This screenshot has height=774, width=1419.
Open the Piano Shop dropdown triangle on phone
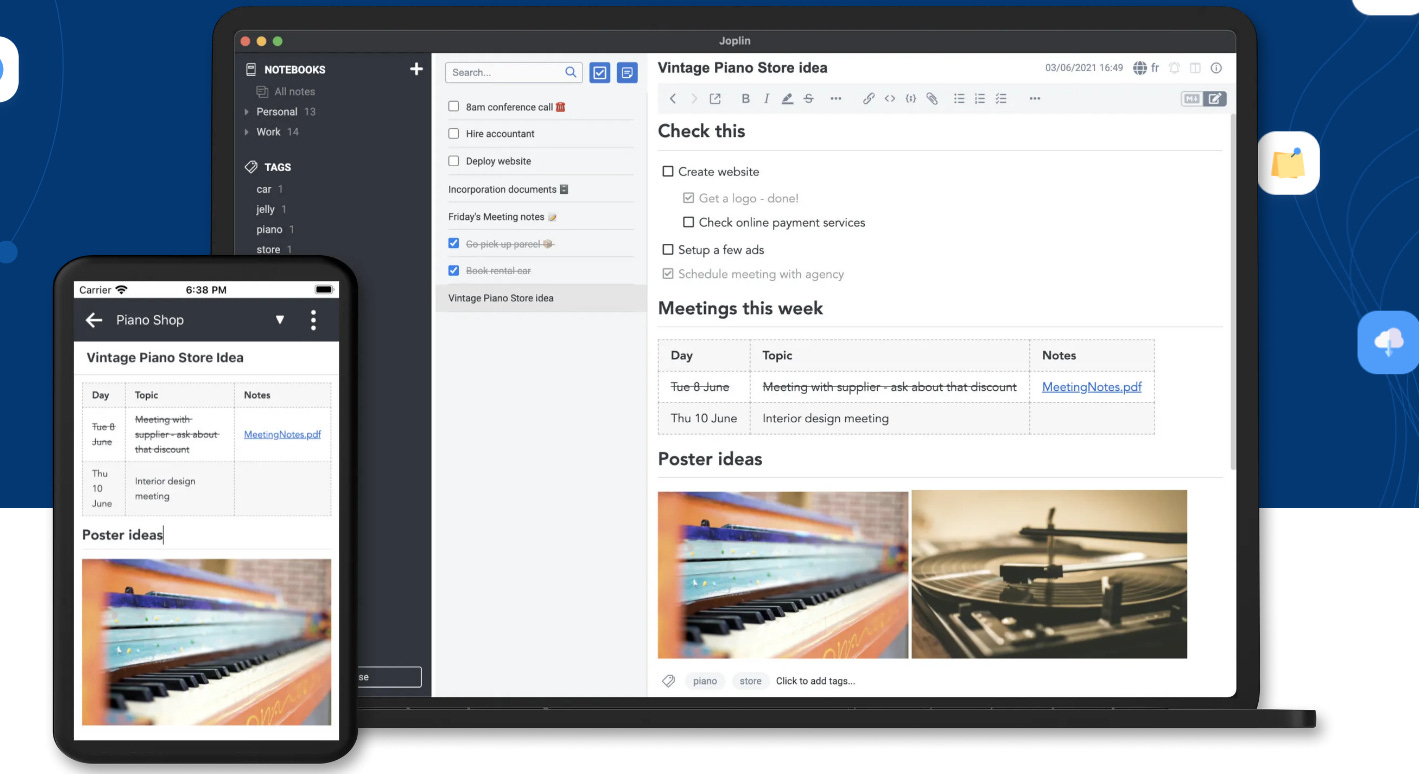pos(280,320)
